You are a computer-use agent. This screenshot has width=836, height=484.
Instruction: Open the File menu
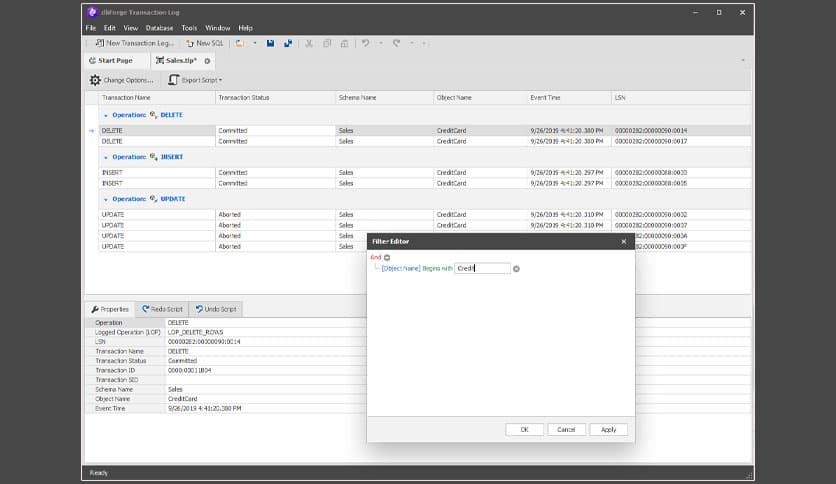tap(91, 28)
